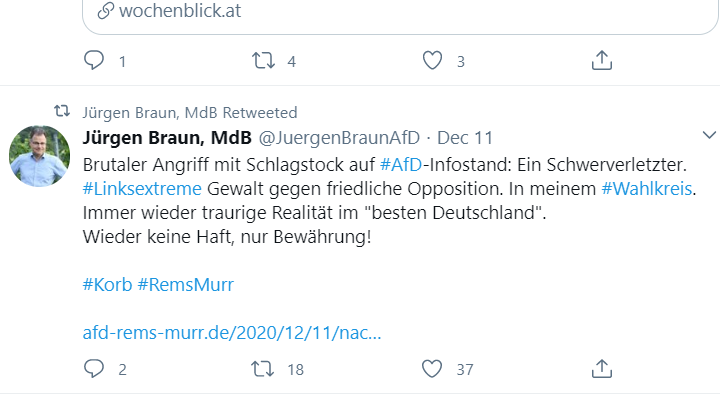Retweet Jürgen Braun's AfD-Infostand tweet
Screen dimensions: 720x405
point(263,369)
